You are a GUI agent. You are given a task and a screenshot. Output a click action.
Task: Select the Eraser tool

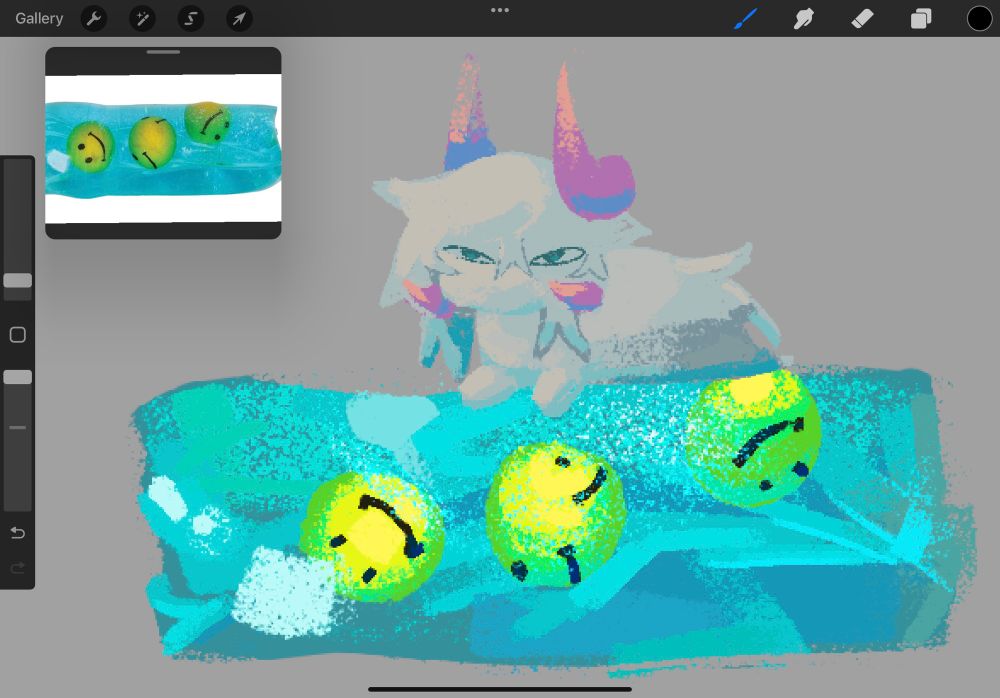(x=862, y=19)
